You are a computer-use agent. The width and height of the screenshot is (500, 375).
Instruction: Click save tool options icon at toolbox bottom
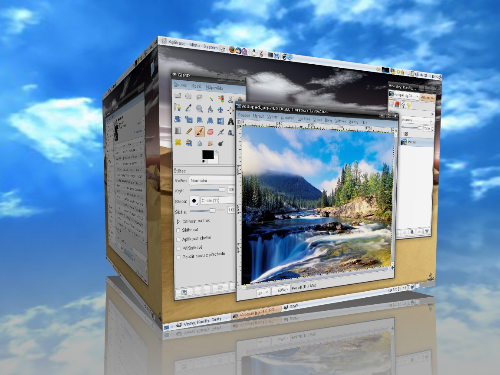tap(184, 292)
